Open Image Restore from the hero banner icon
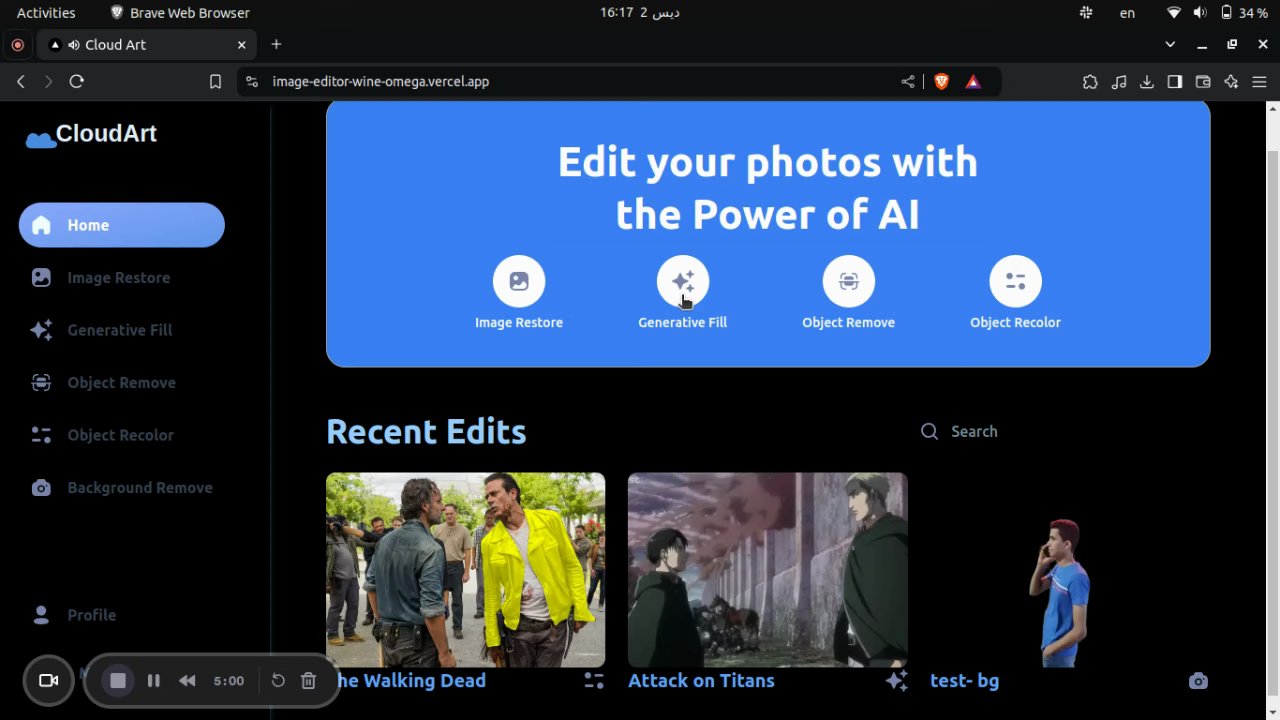The width and height of the screenshot is (1280, 720). pyautogui.click(x=519, y=281)
